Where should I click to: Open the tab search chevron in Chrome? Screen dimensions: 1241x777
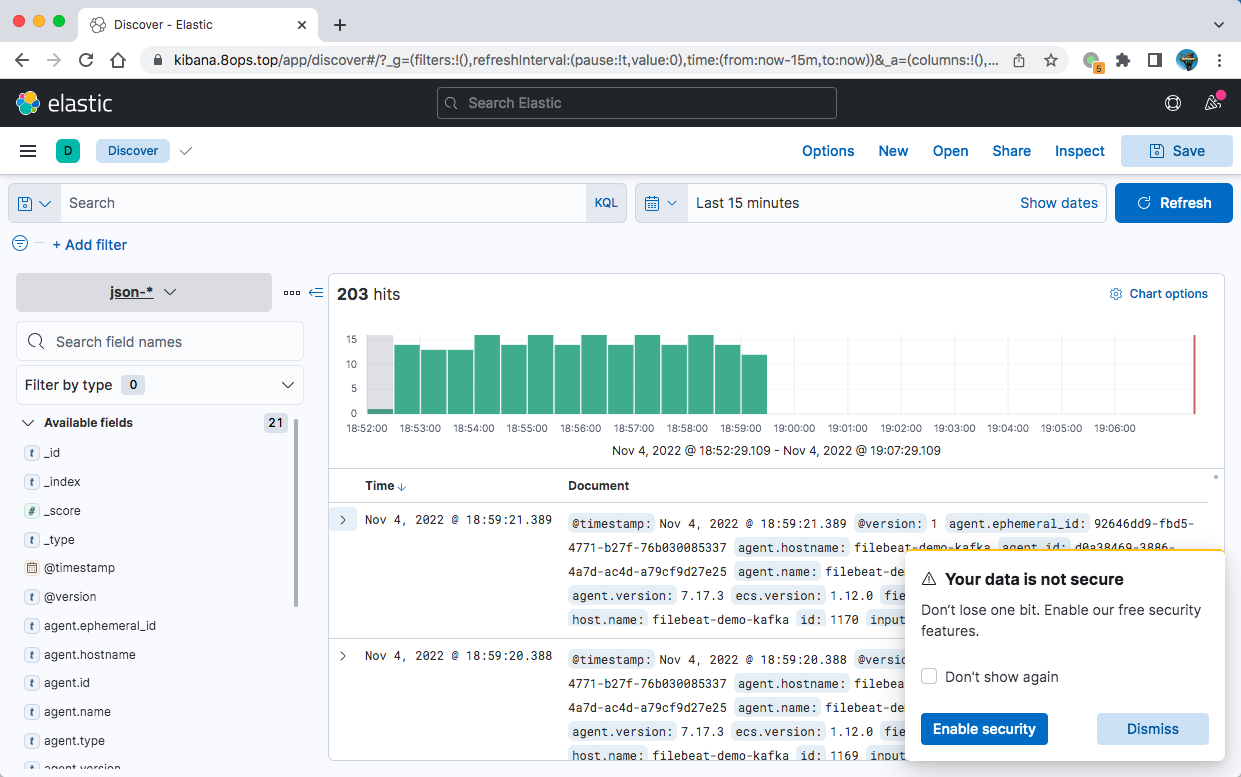click(1219, 25)
